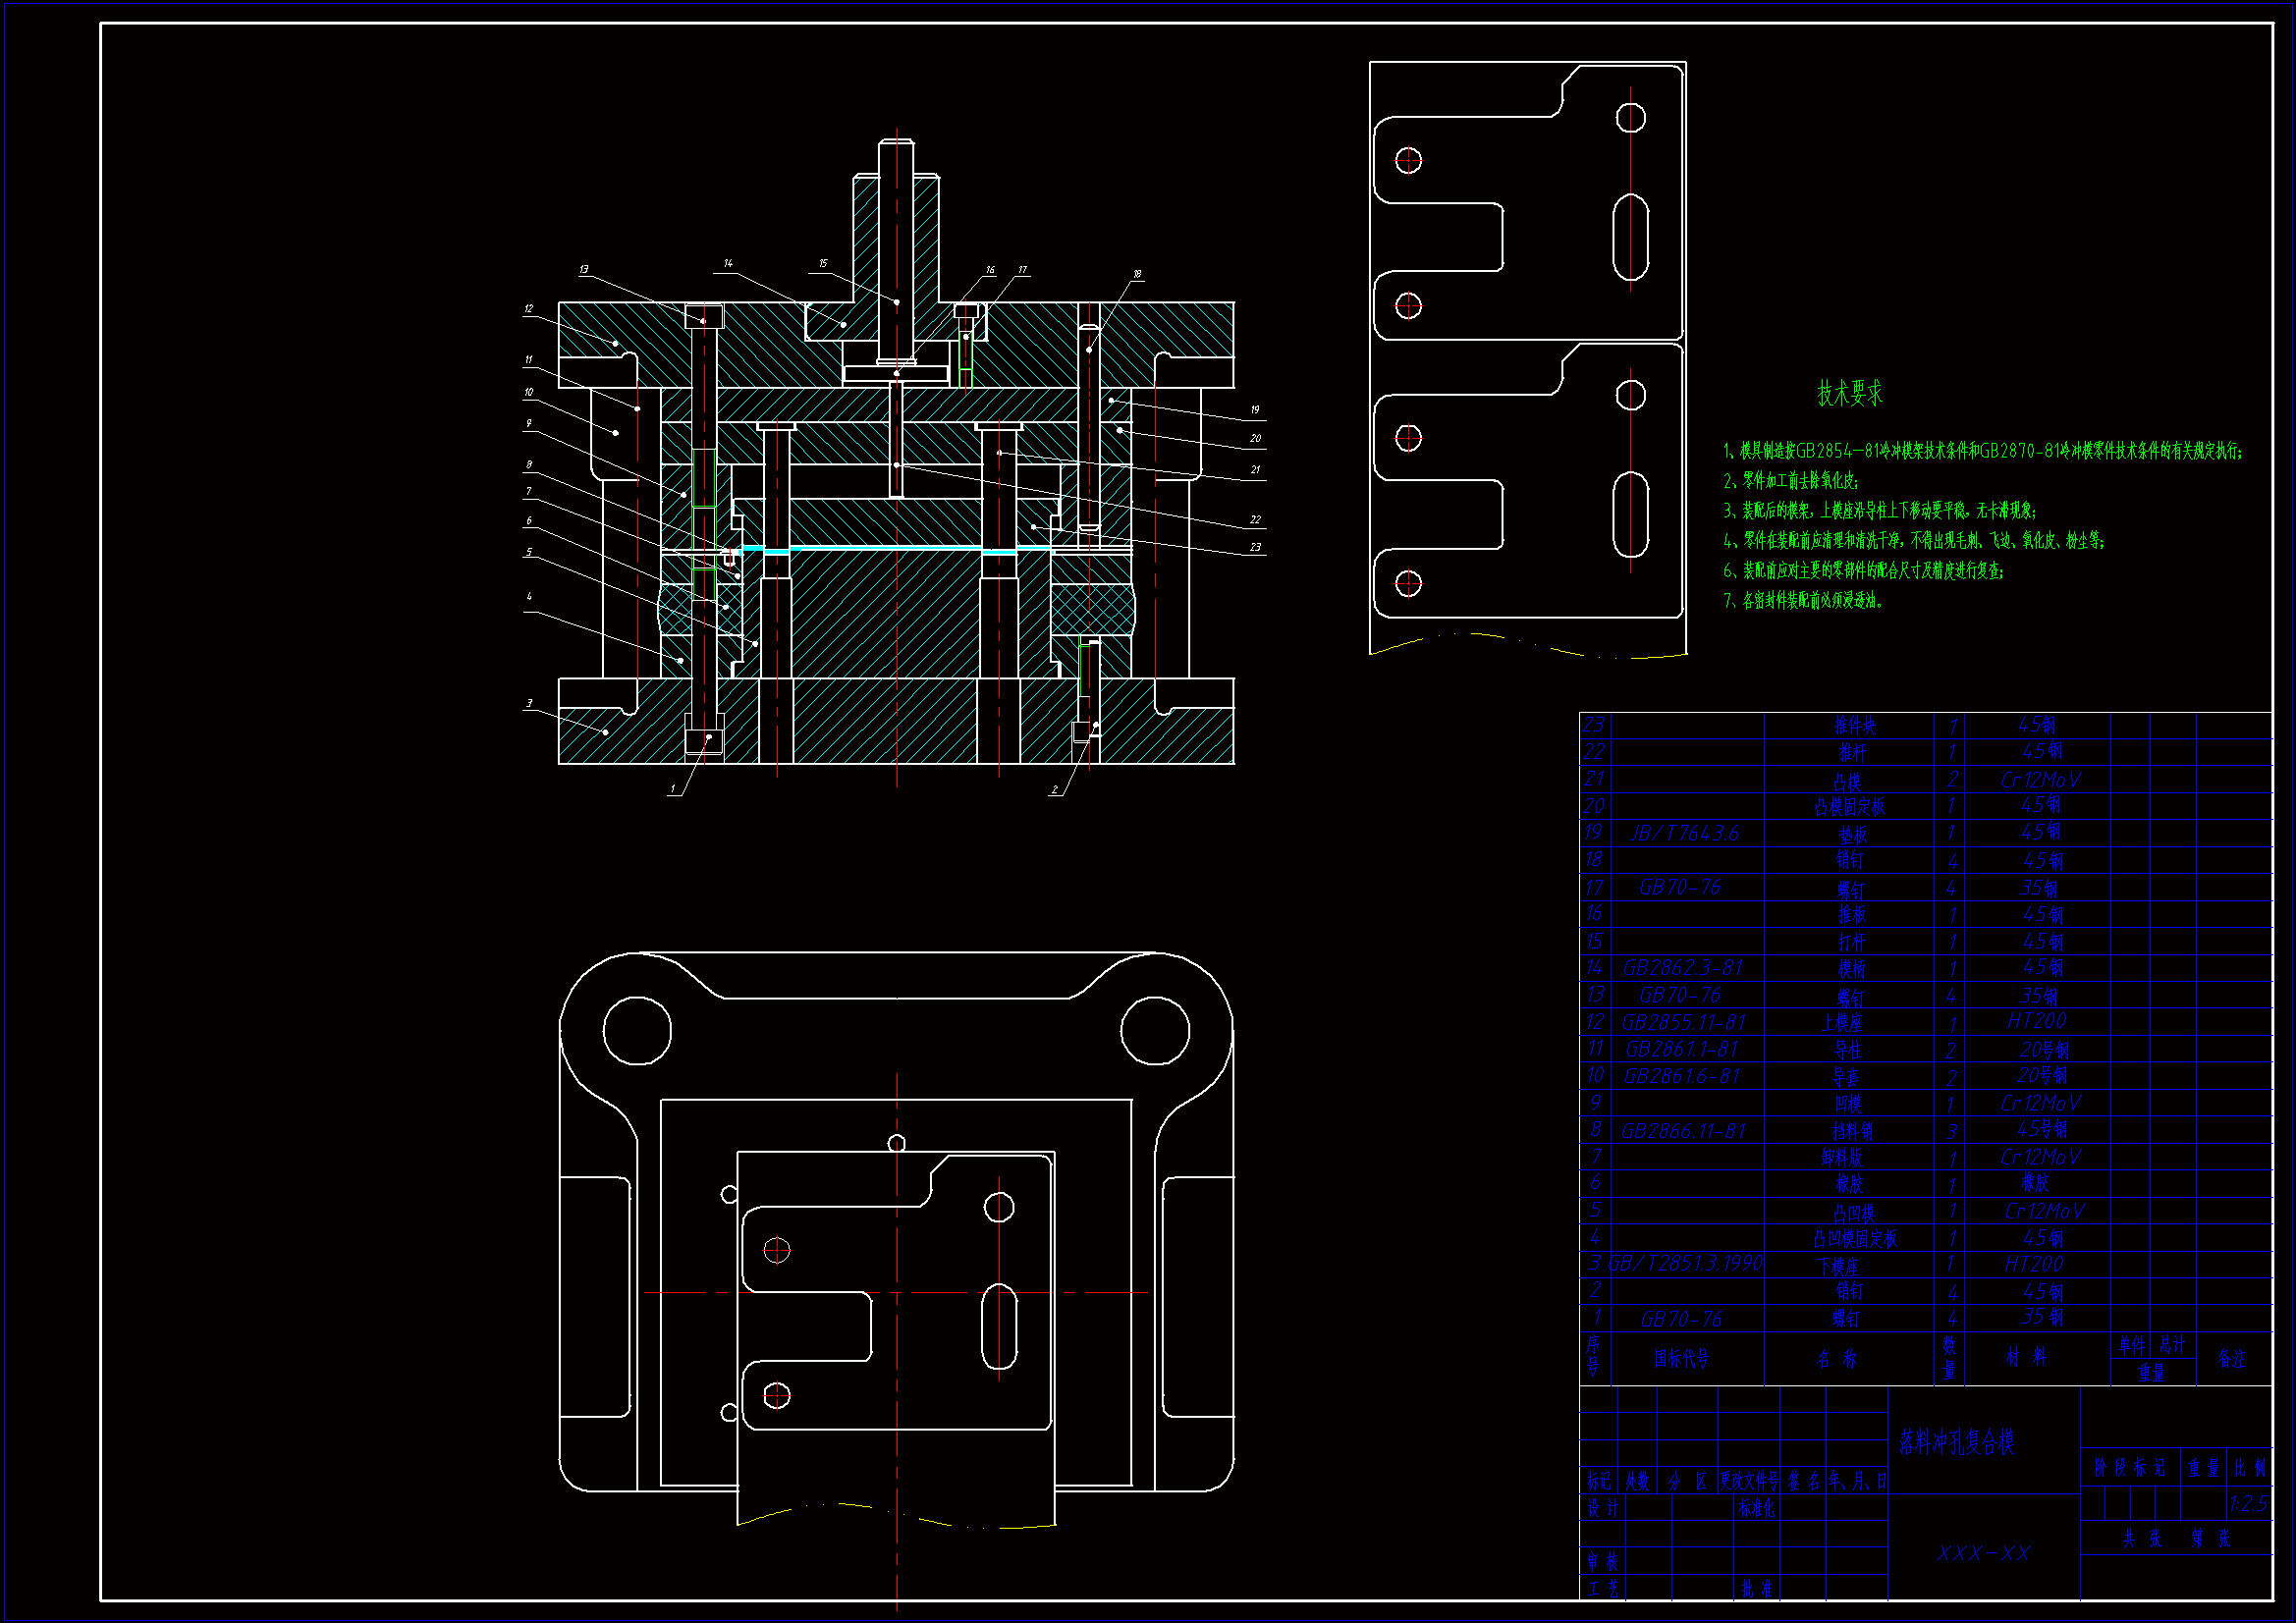The image size is (2296, 1623).
Task: Click the 国标代号 column header
Action: coord(1681,1358)
